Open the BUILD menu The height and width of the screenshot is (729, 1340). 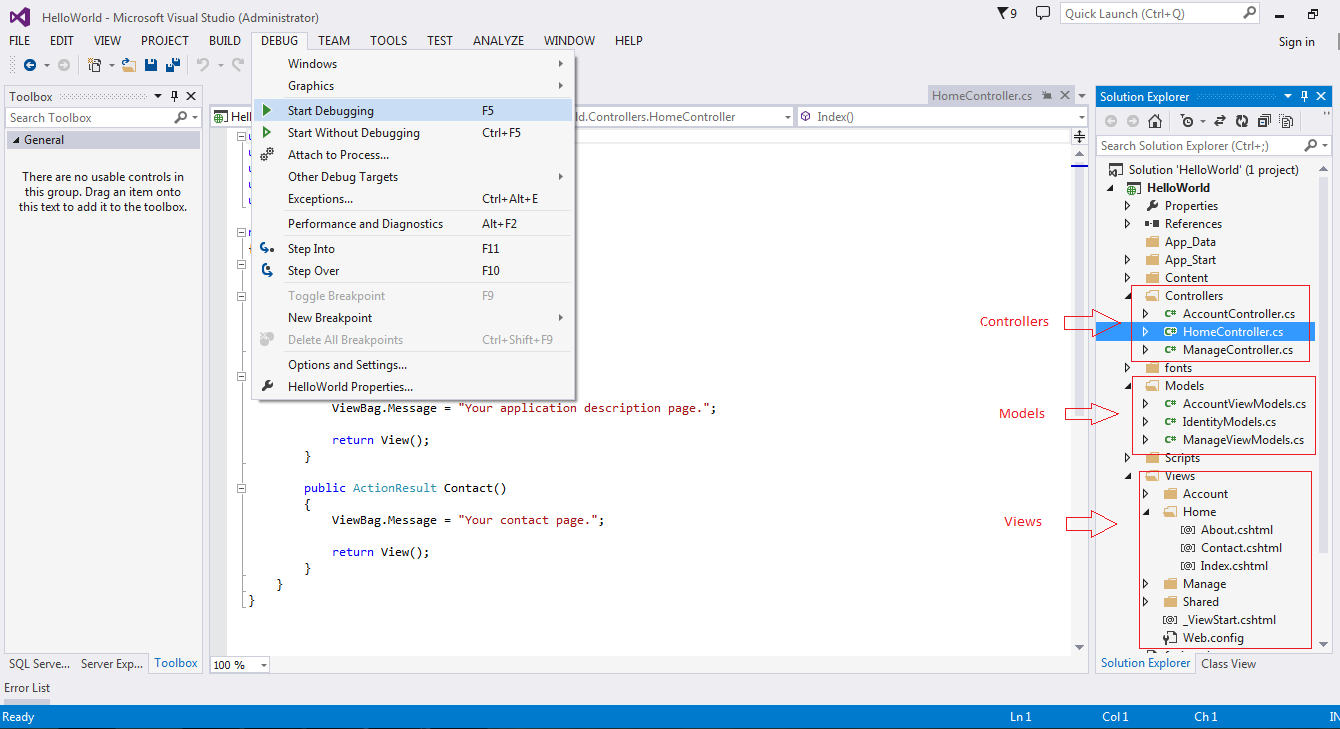(225, 41)
